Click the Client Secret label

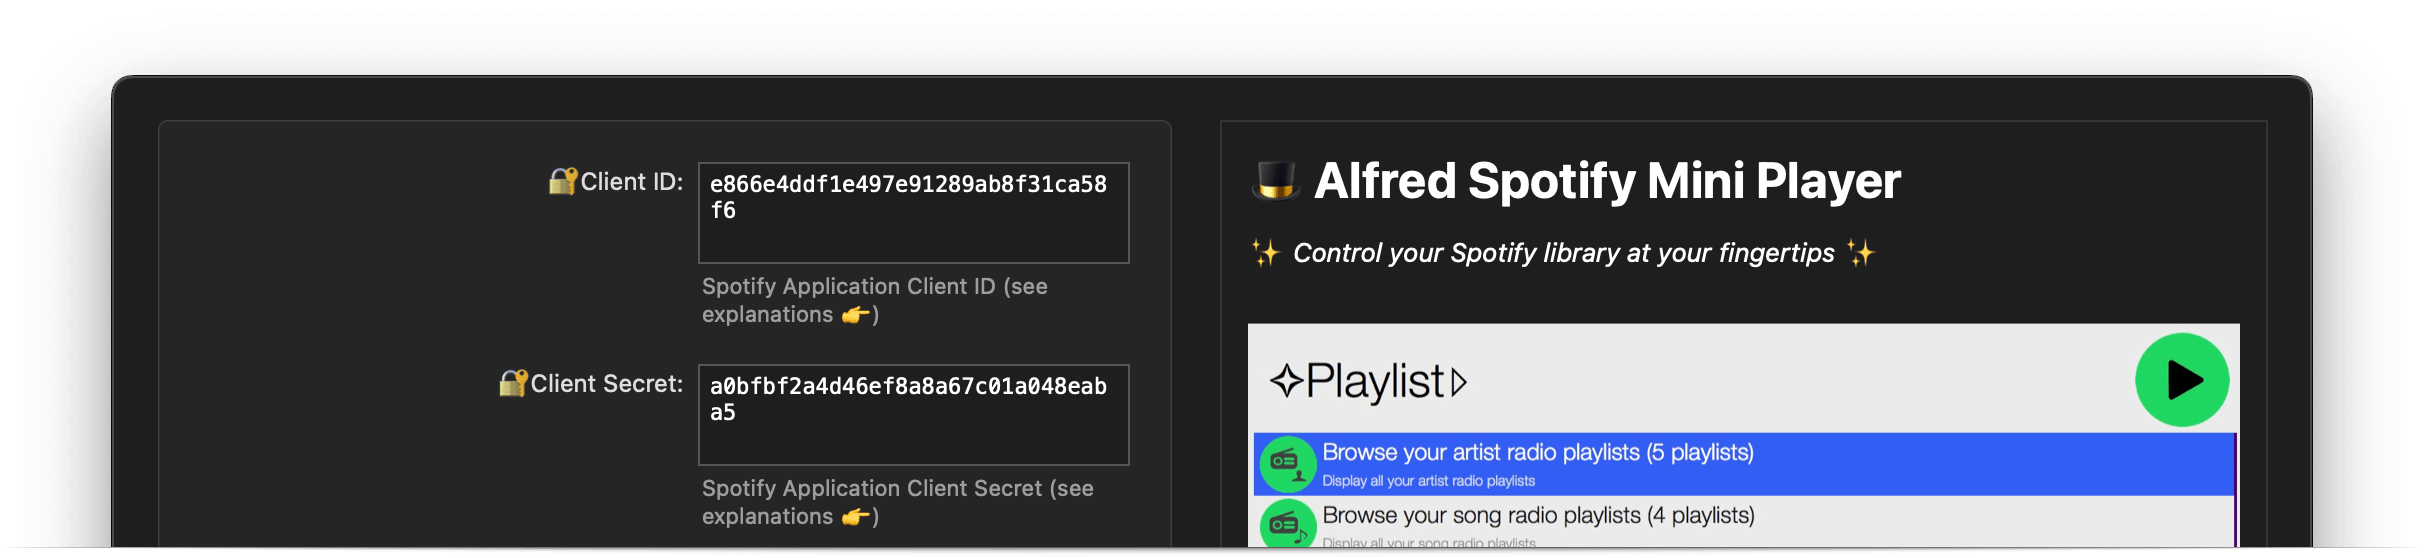(x=607, y=384)
